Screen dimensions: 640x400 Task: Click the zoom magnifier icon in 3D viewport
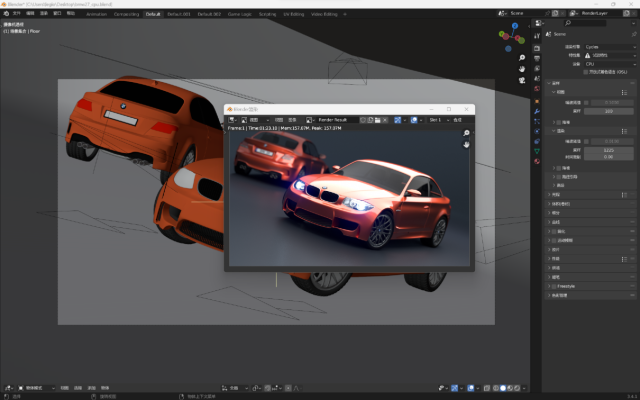pos(522,58)
